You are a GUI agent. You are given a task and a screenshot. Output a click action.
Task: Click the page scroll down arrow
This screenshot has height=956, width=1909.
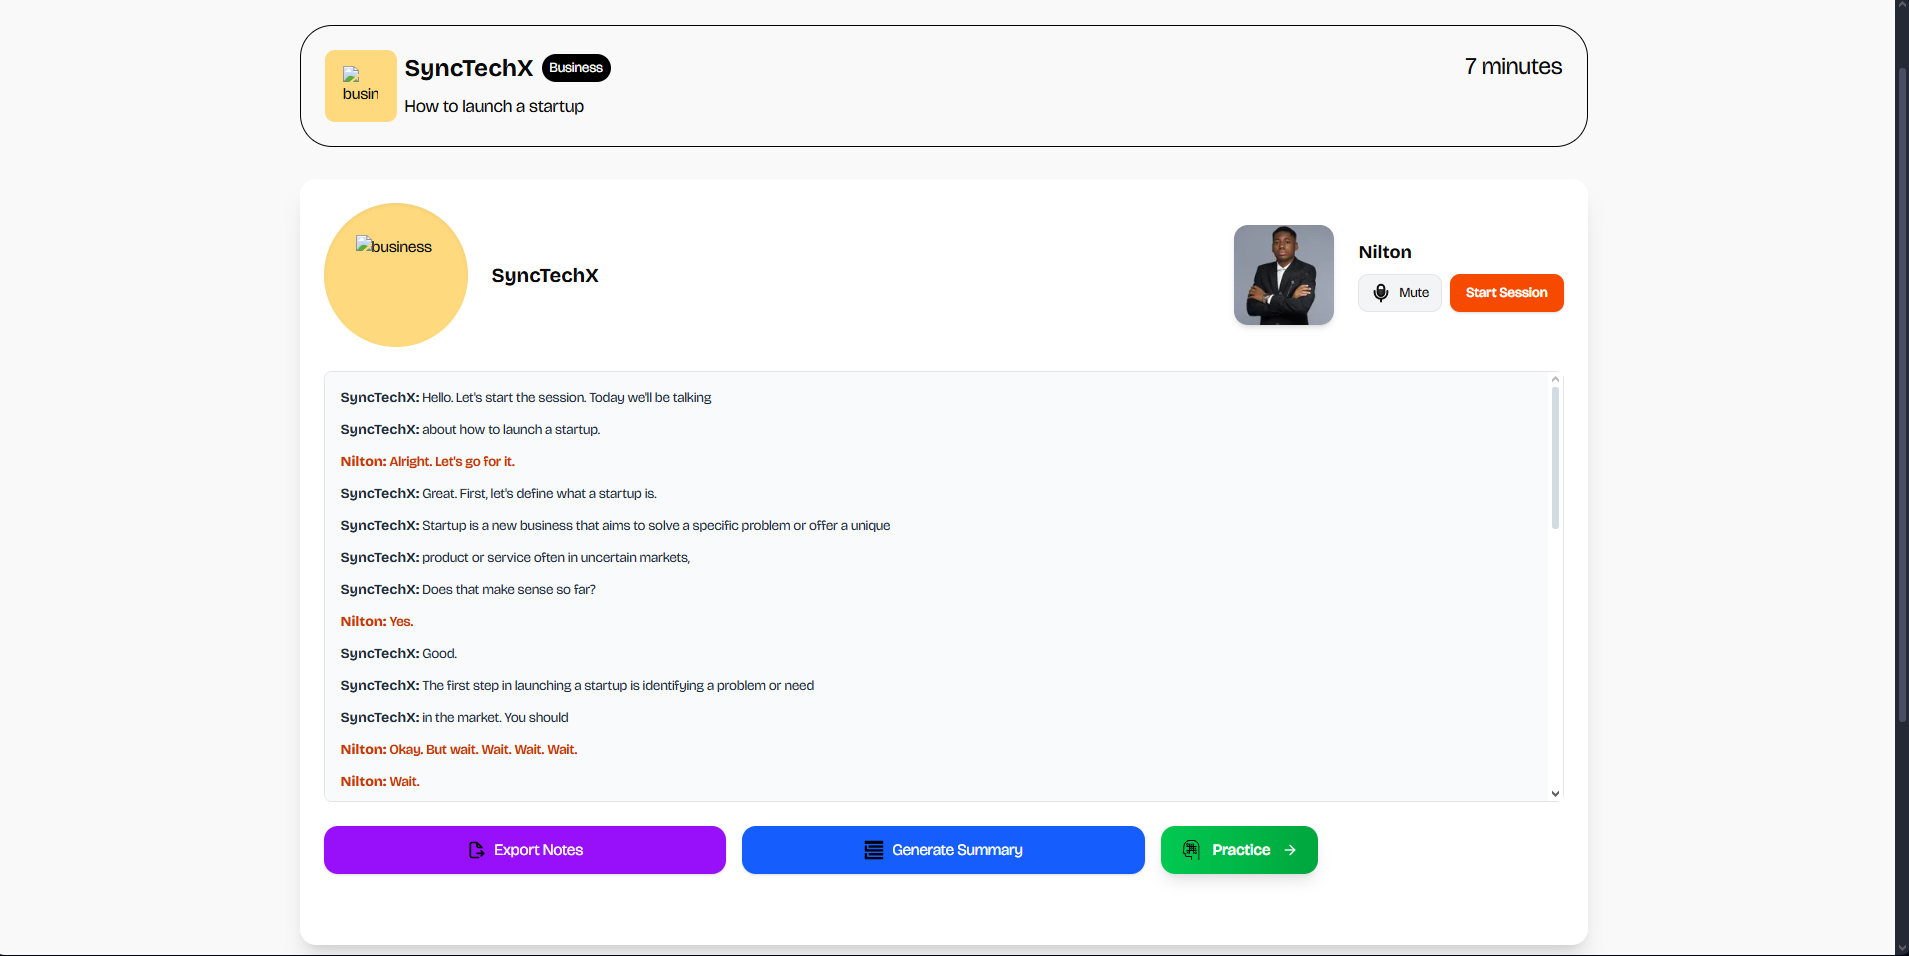pos(1901,948)
